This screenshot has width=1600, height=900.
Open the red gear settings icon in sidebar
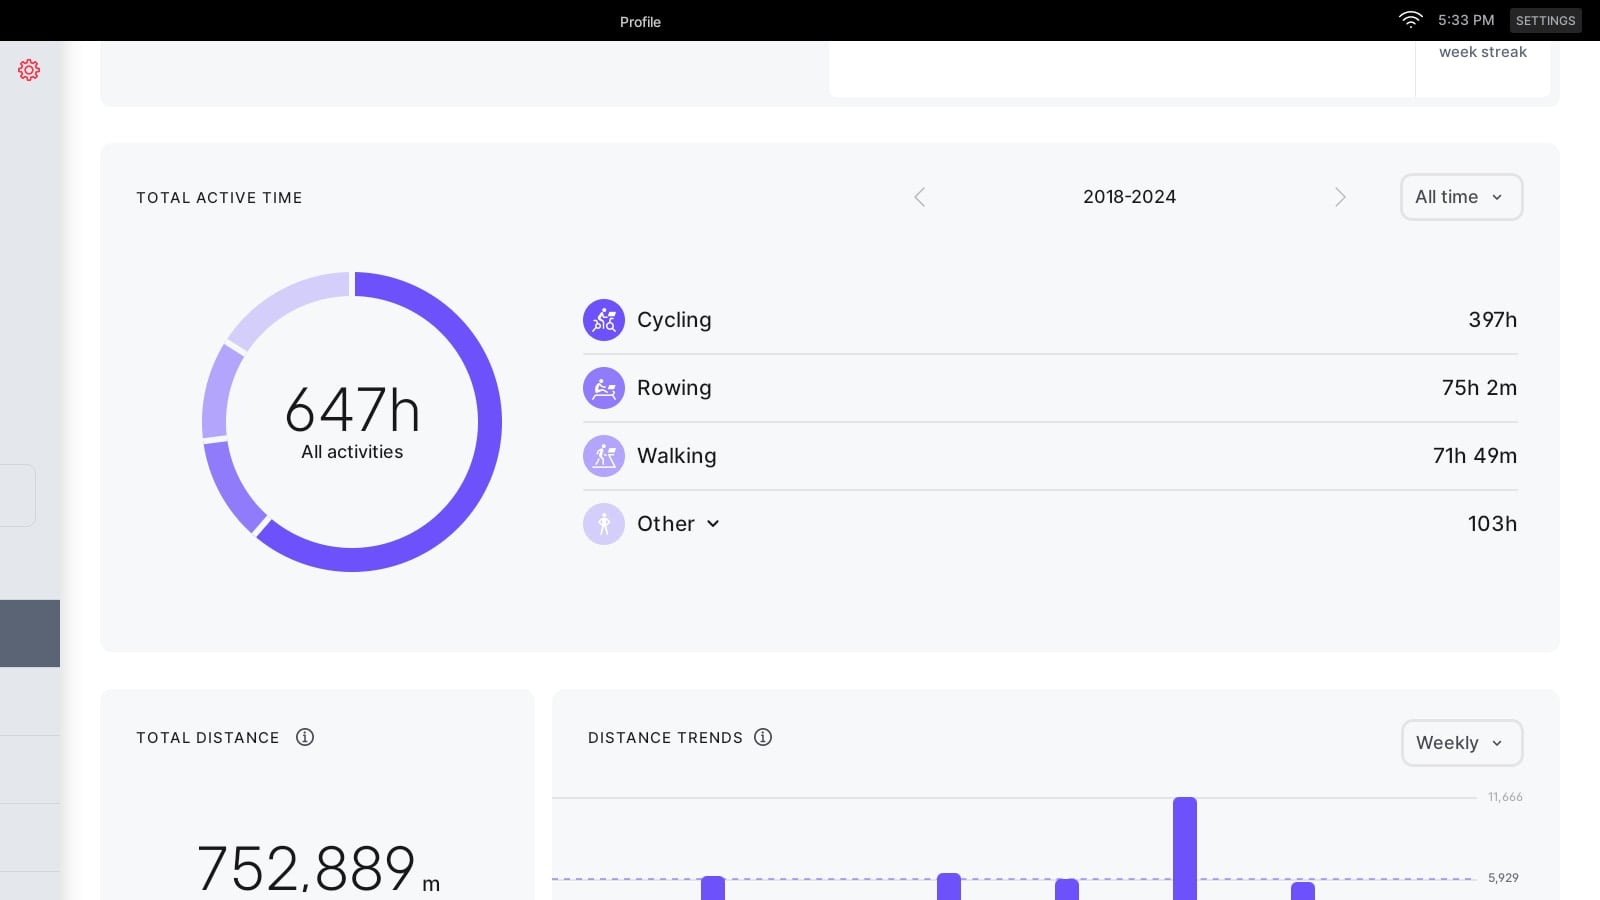point(29,70)
